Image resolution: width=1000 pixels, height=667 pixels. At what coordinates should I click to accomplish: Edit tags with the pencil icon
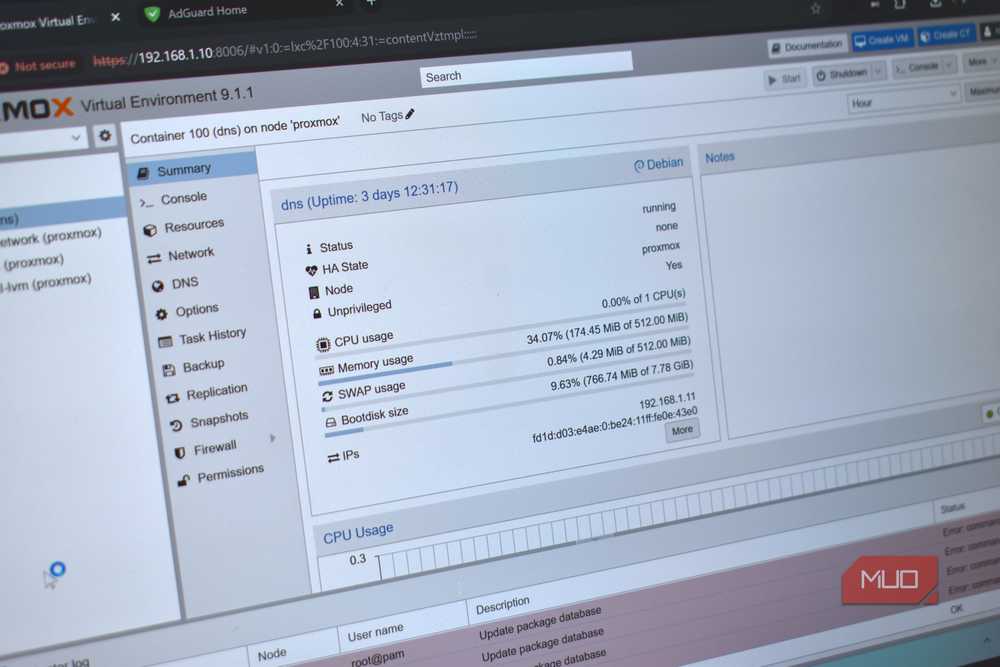coord(409,114)
